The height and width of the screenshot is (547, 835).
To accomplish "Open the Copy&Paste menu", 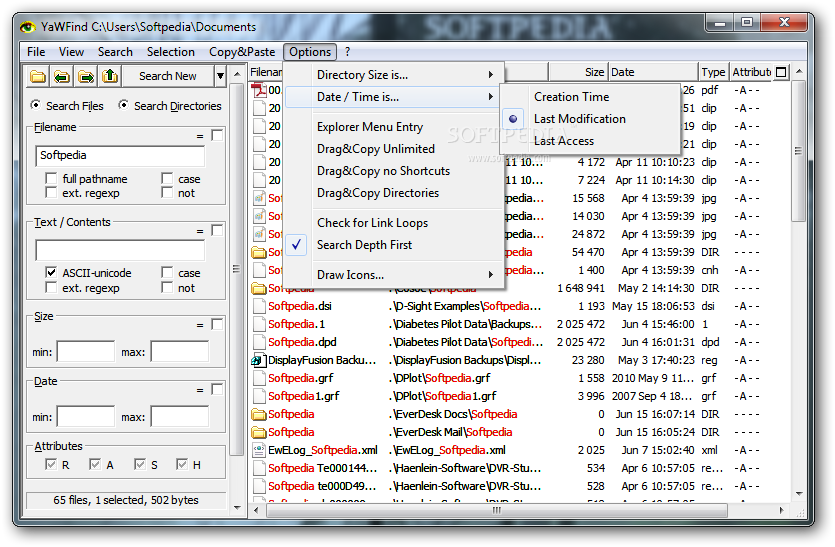I will coord(242,52).
